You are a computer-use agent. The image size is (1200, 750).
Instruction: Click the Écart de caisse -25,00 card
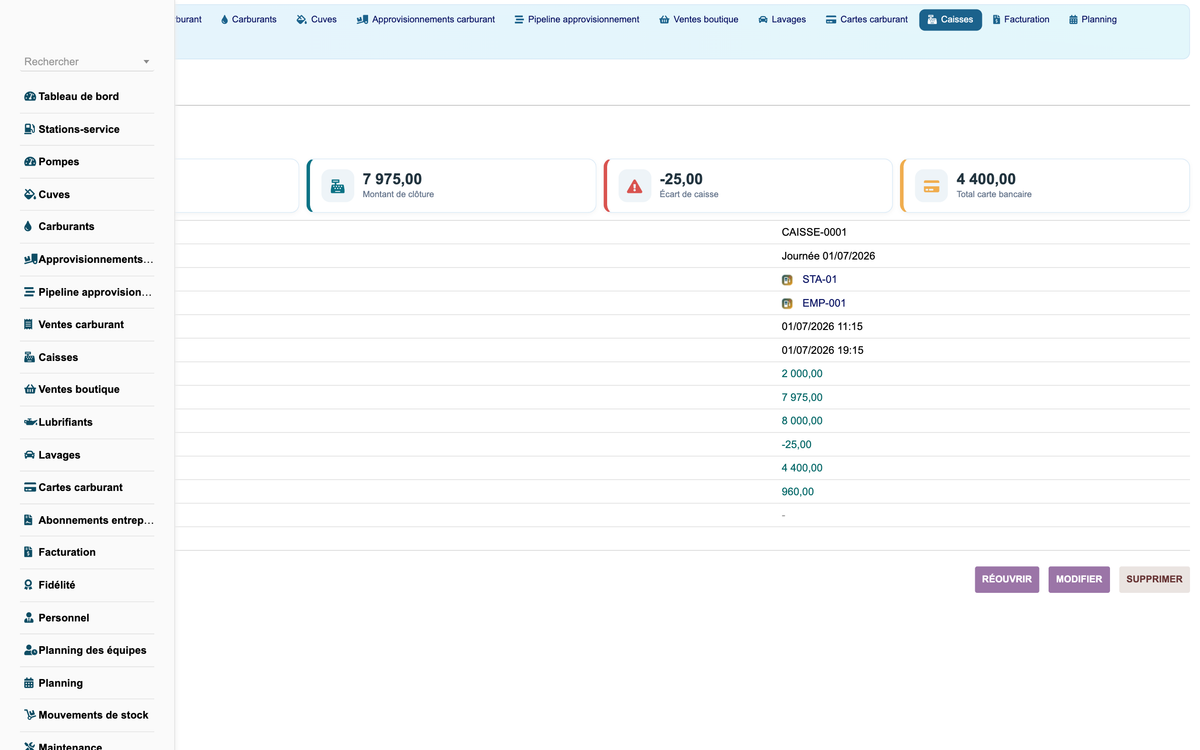[749, 186]
